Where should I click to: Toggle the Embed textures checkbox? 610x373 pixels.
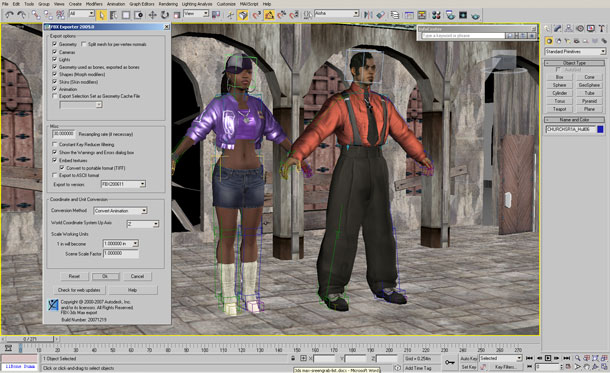pos(54,160)
